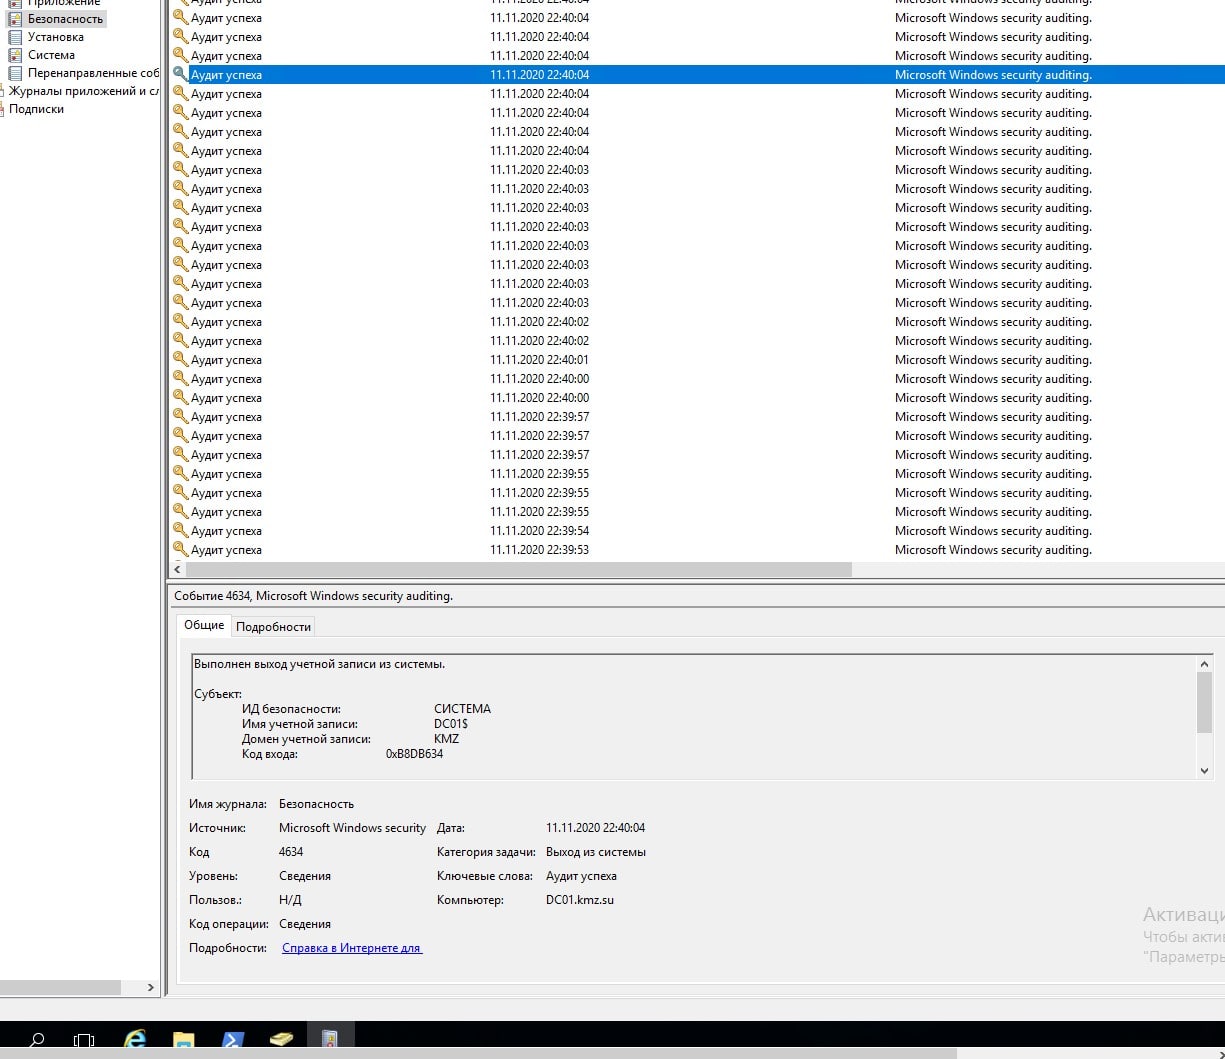Click the tree pane horizontal scrollbar thumb

tap(60, 987)
